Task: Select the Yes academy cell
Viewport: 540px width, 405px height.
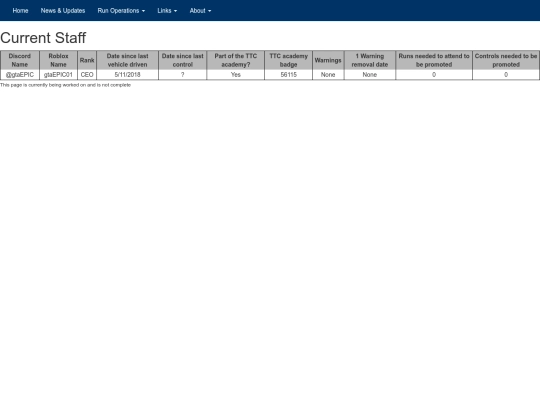Action: click(x=236, y=75)
